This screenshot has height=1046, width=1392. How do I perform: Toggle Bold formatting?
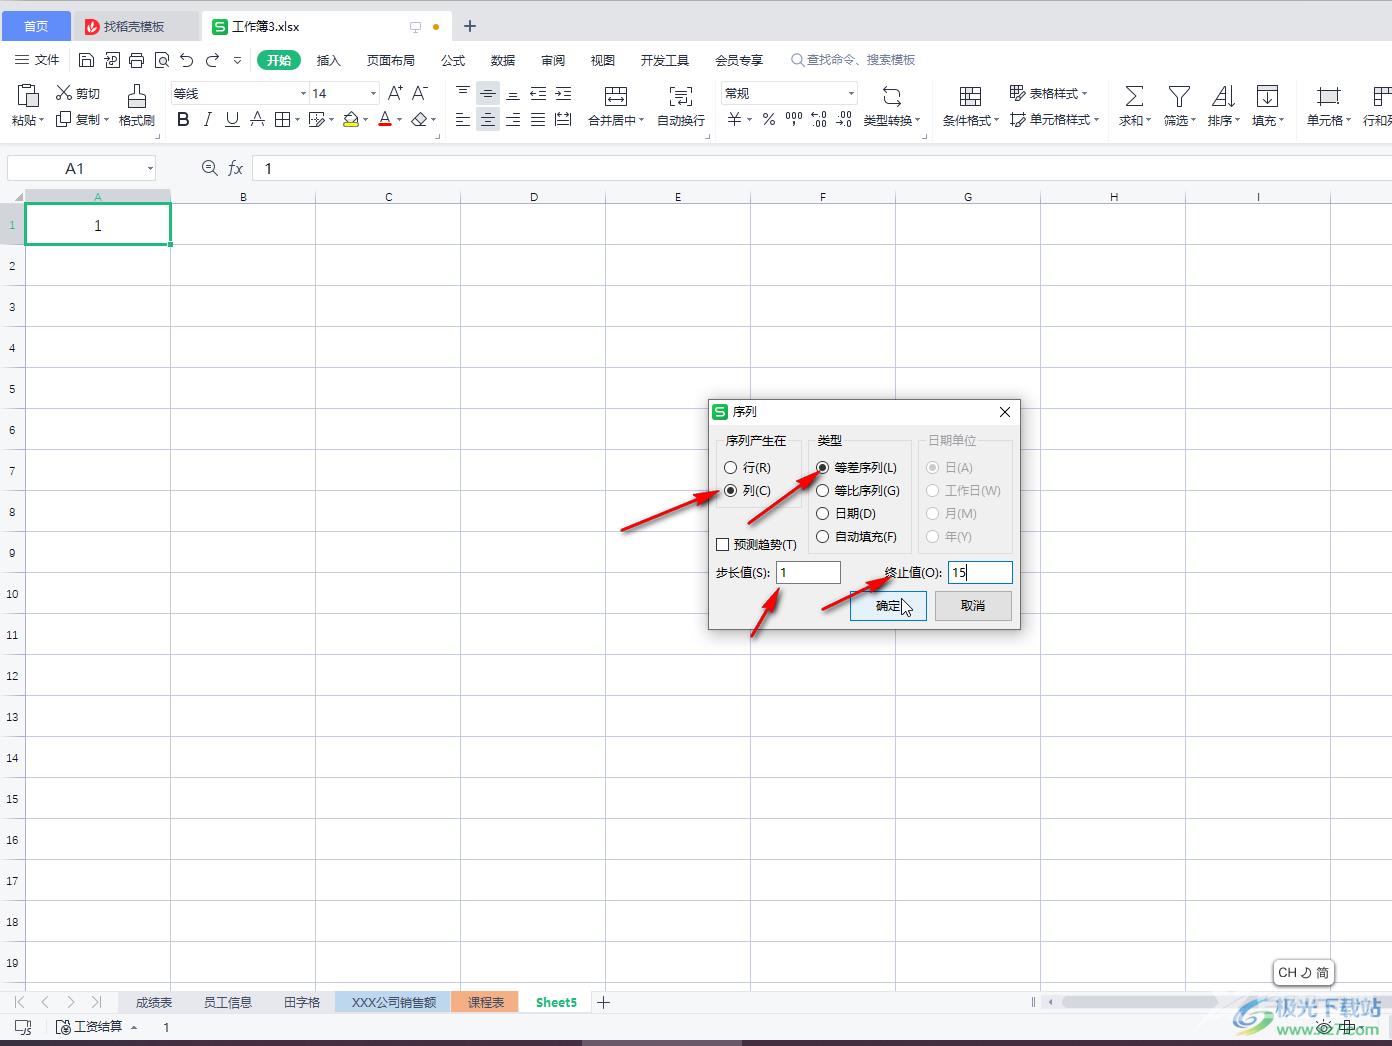183,119
